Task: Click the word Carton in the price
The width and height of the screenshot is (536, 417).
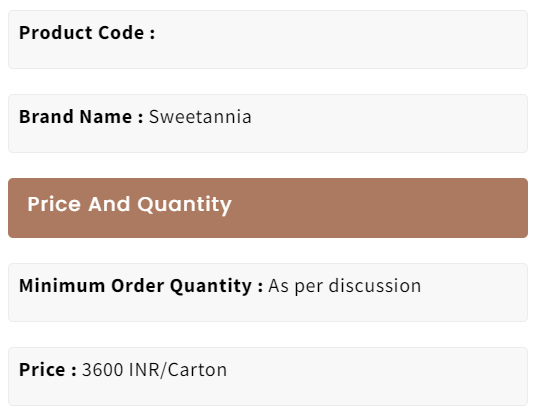Action: [197, 370]
